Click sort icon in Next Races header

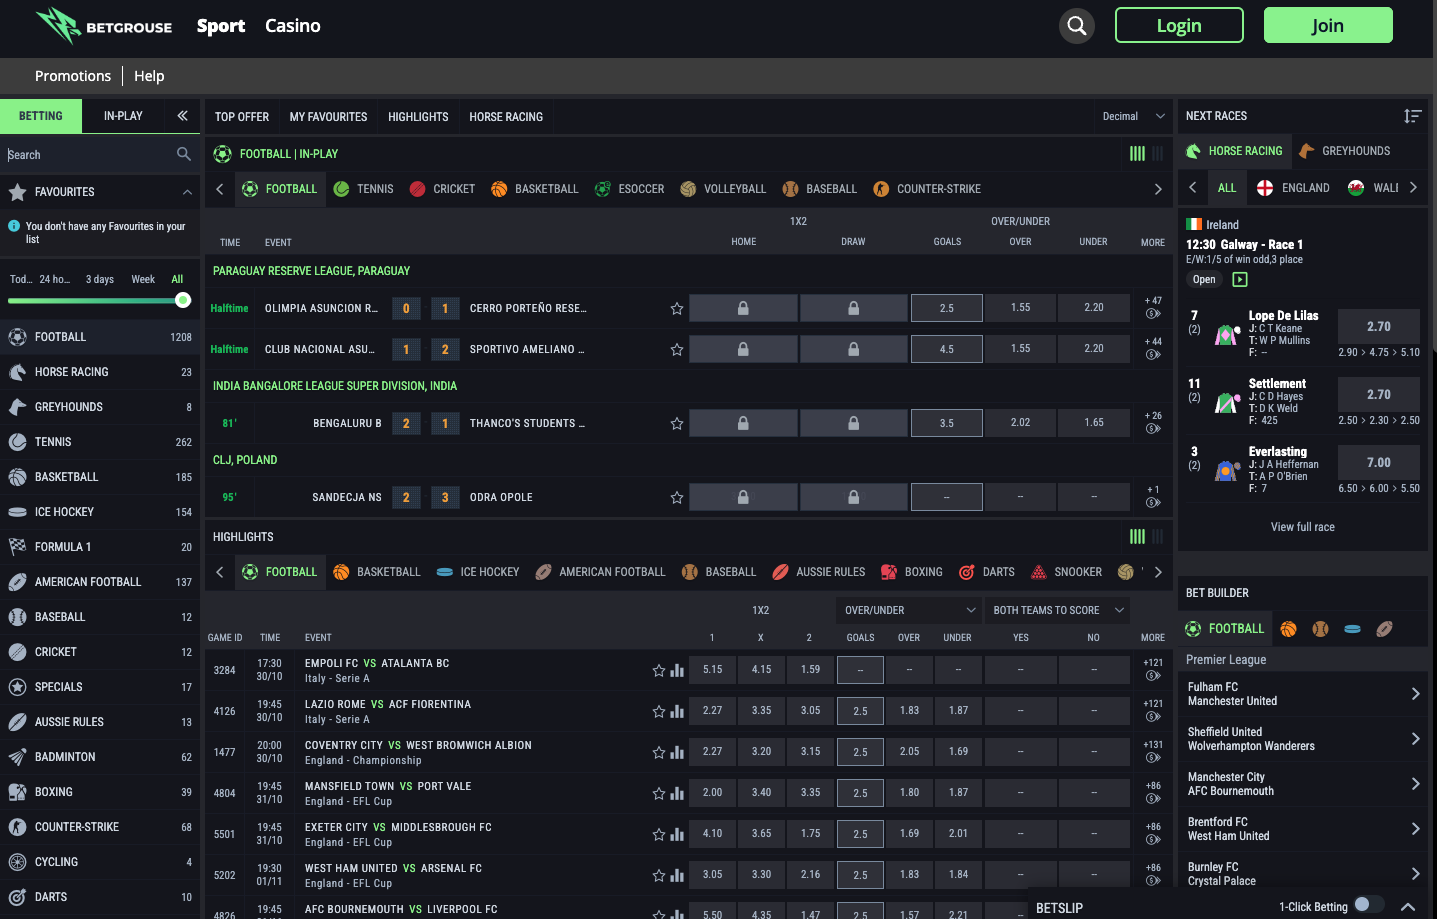tap(1412, 116)
